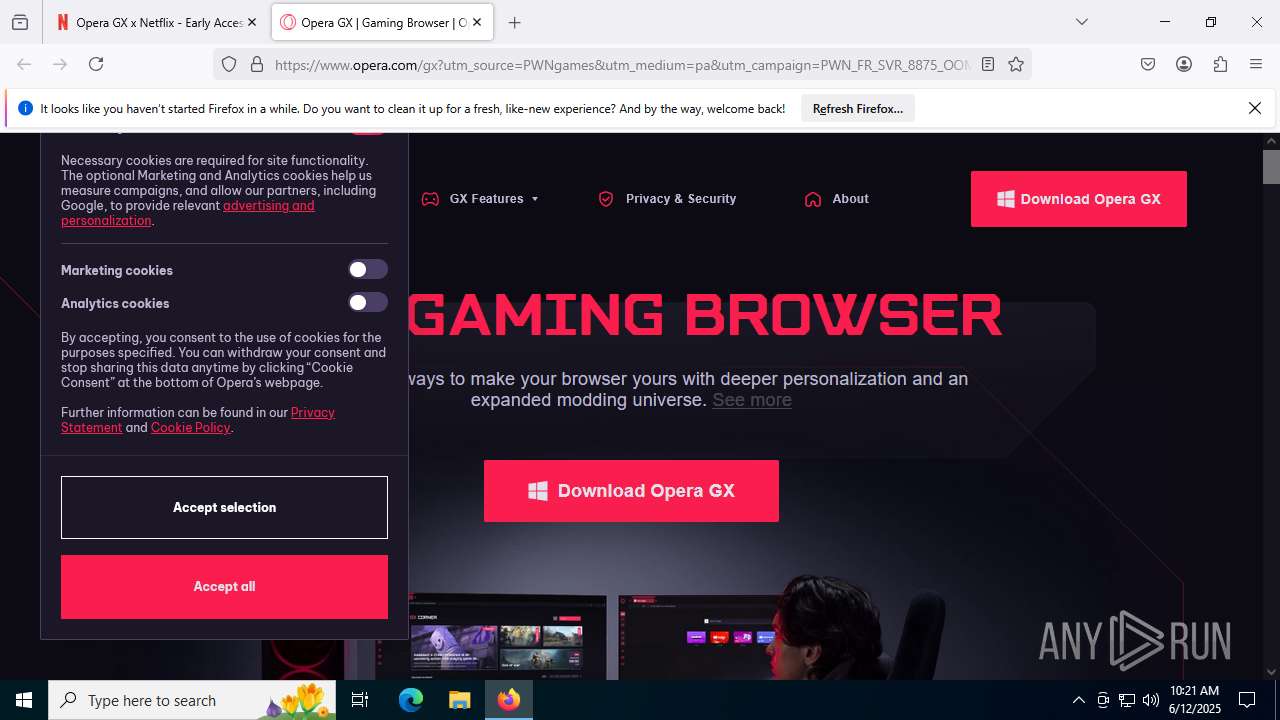Open the volume speaker tray icon
Image resolution: width=1280 pixels, height=720 pixels.
1151,700
